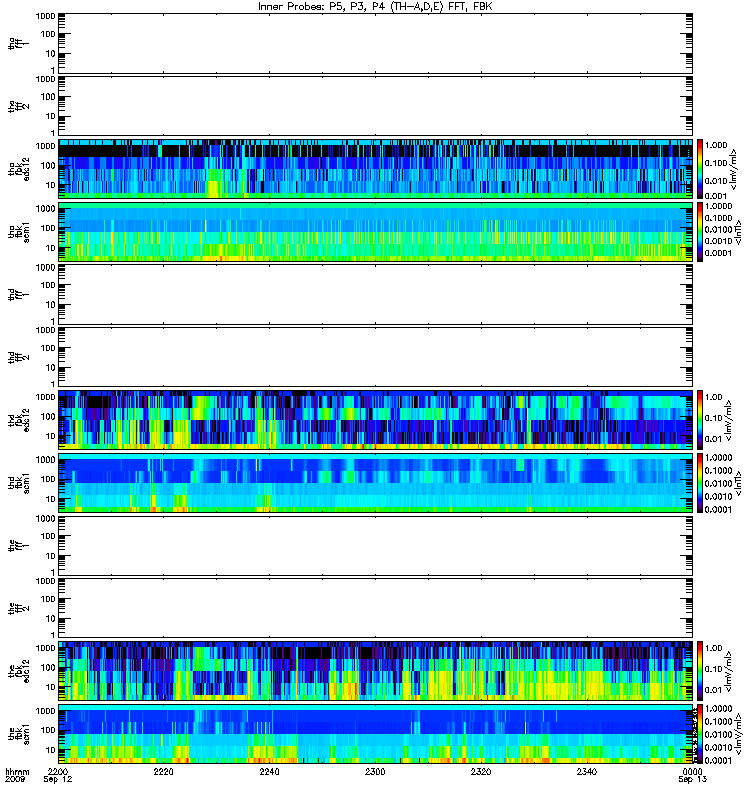Click the 'thd fbk scm1' y-axis label
Screen dimensions: 750x800
tap(19, 483)
